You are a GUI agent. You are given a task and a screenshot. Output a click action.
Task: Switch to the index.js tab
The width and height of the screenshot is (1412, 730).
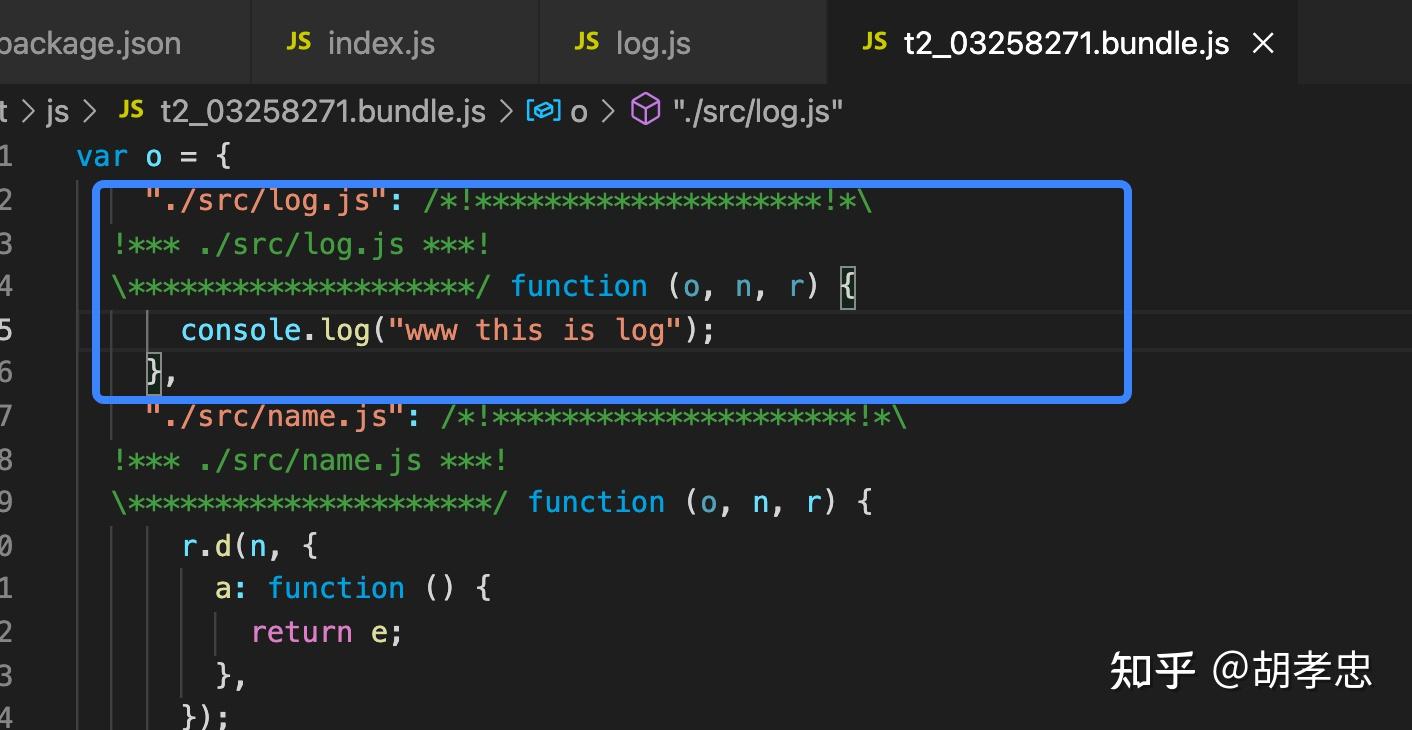tap(380, 42)
